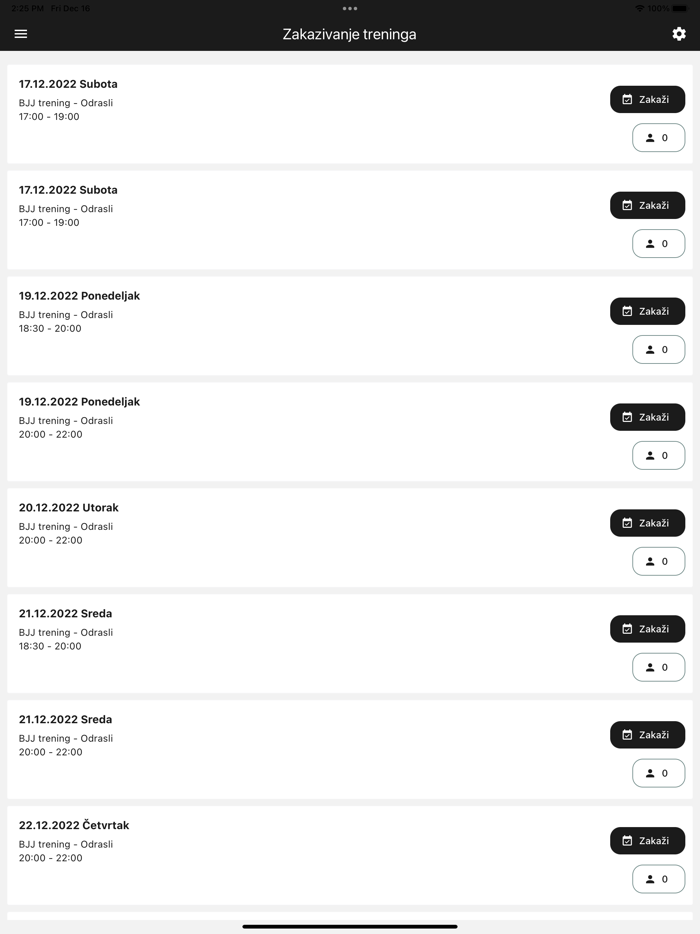This screenshot has height=934, width=700.
Task: View attendees for Sreda 18:30 training
Action: 658,667
